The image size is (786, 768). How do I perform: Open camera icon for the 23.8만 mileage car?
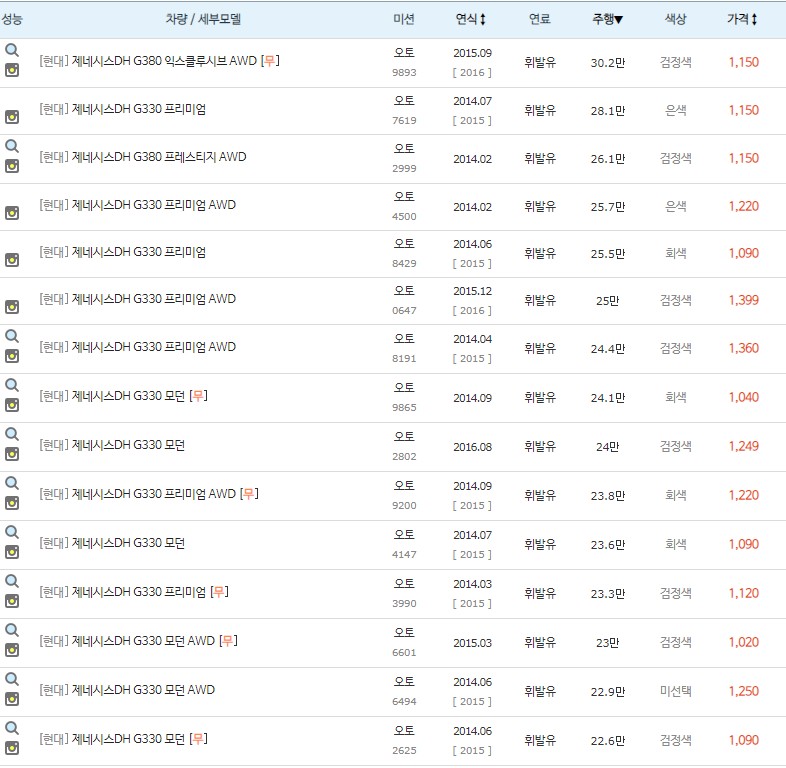point(12,503)
